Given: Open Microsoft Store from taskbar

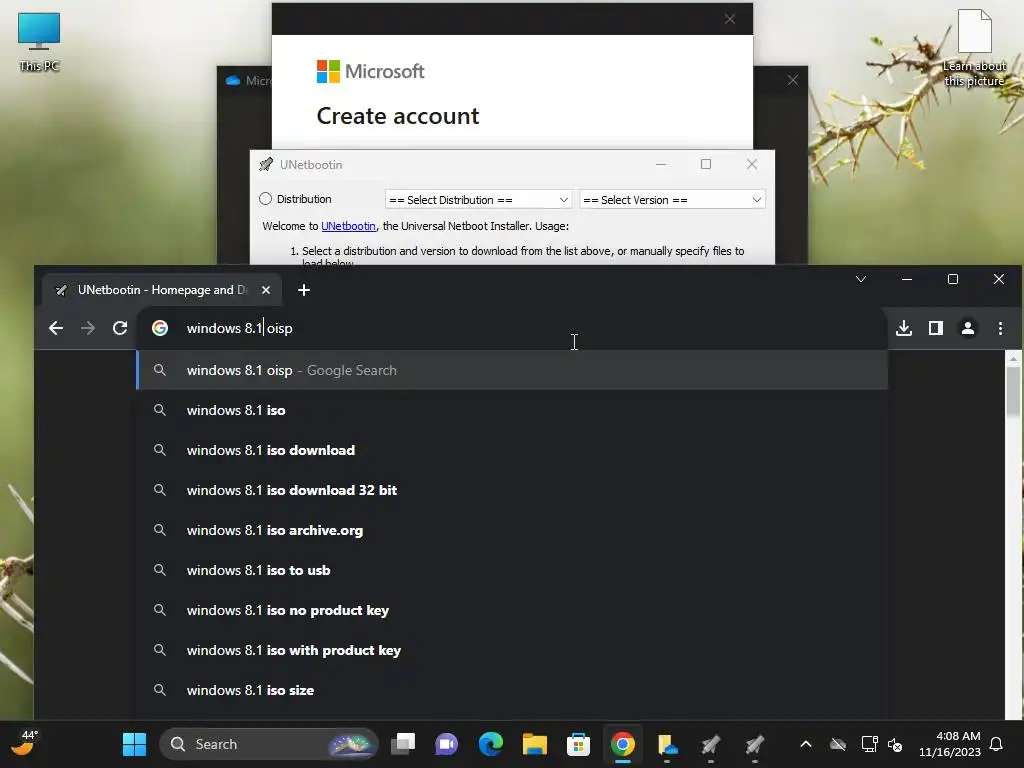Looking at the screenshot, I should point(578,744).
